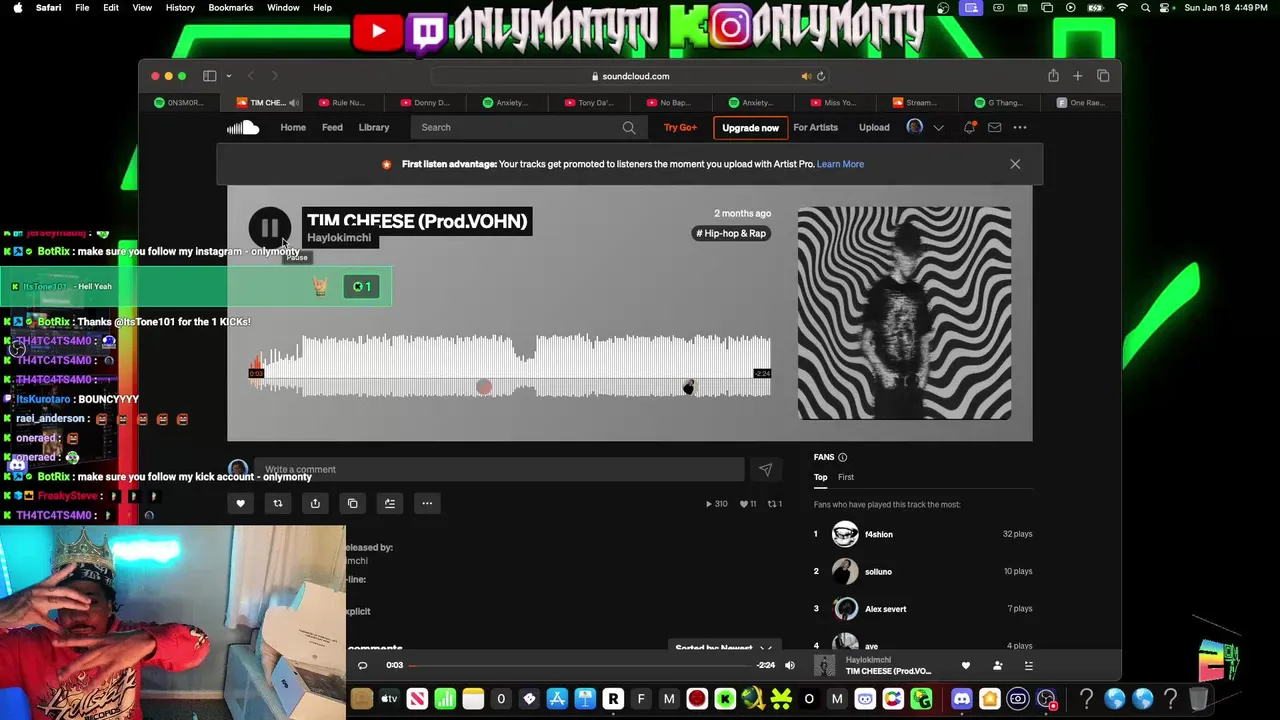The width and height of the screenshot is (1280, 720).
Task: Click the search magnifier icon
Action: click(x=629, y=128)
